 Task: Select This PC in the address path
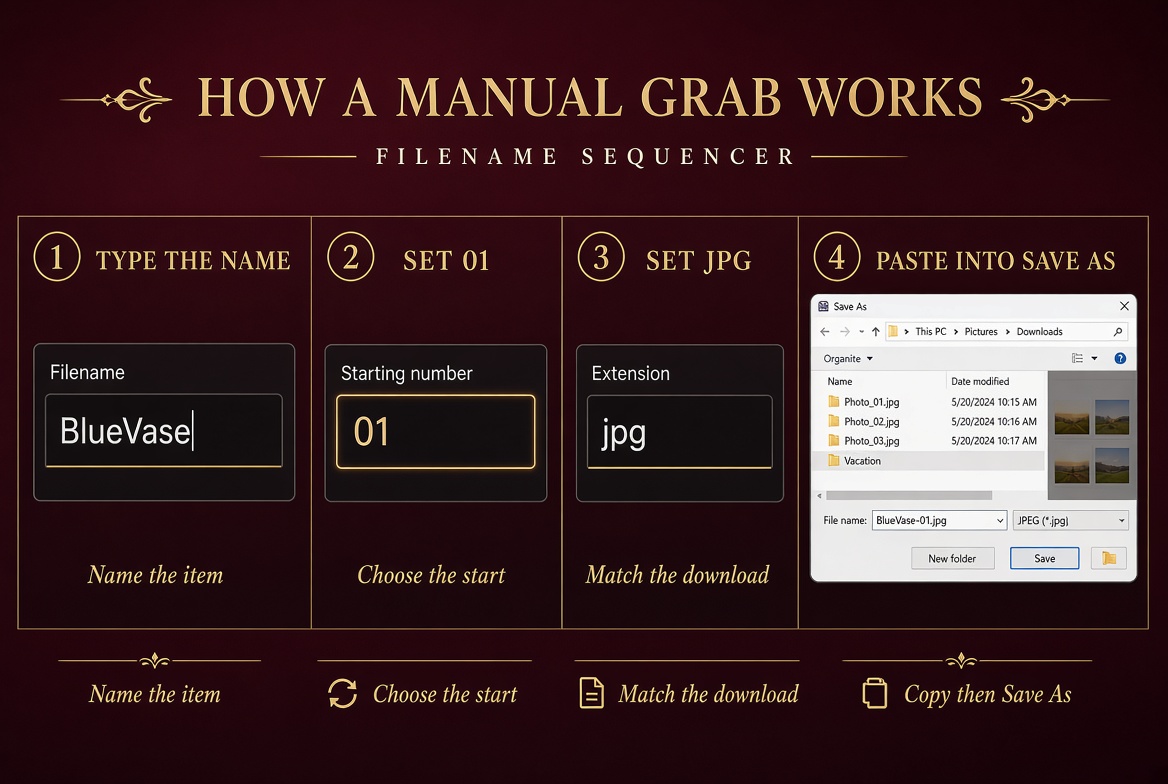(930, 332)
